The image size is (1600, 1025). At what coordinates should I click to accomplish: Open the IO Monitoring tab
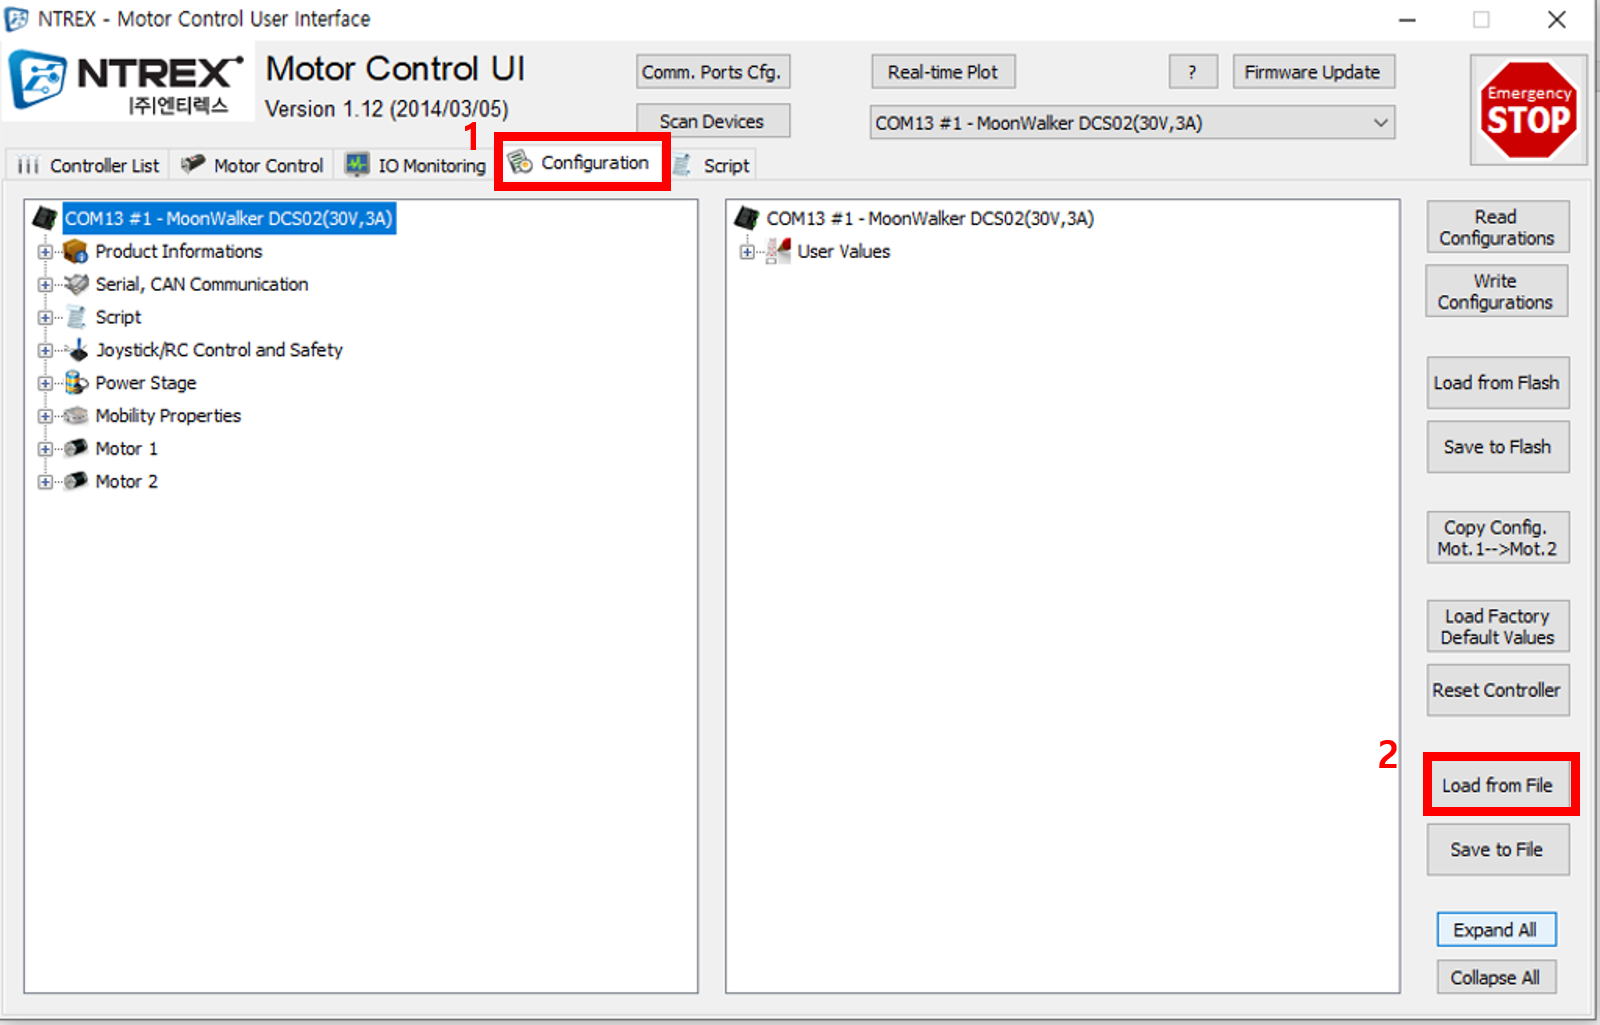coord(414,165)
